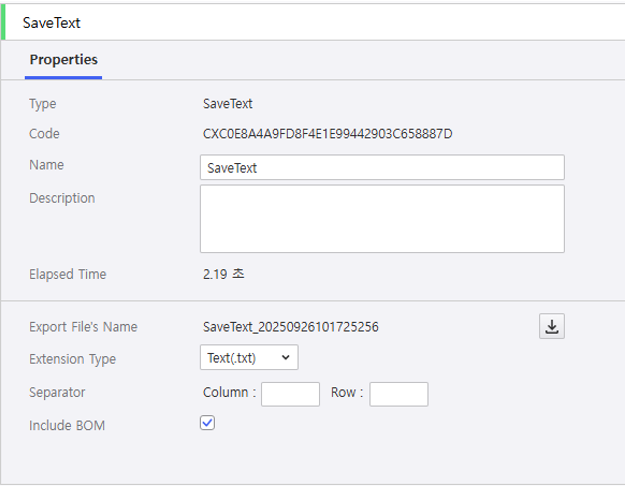Image resolution: width=627 pixels, height=487 pixels.
Task: Click the Column separator input box
Action: tap(290, 394)
